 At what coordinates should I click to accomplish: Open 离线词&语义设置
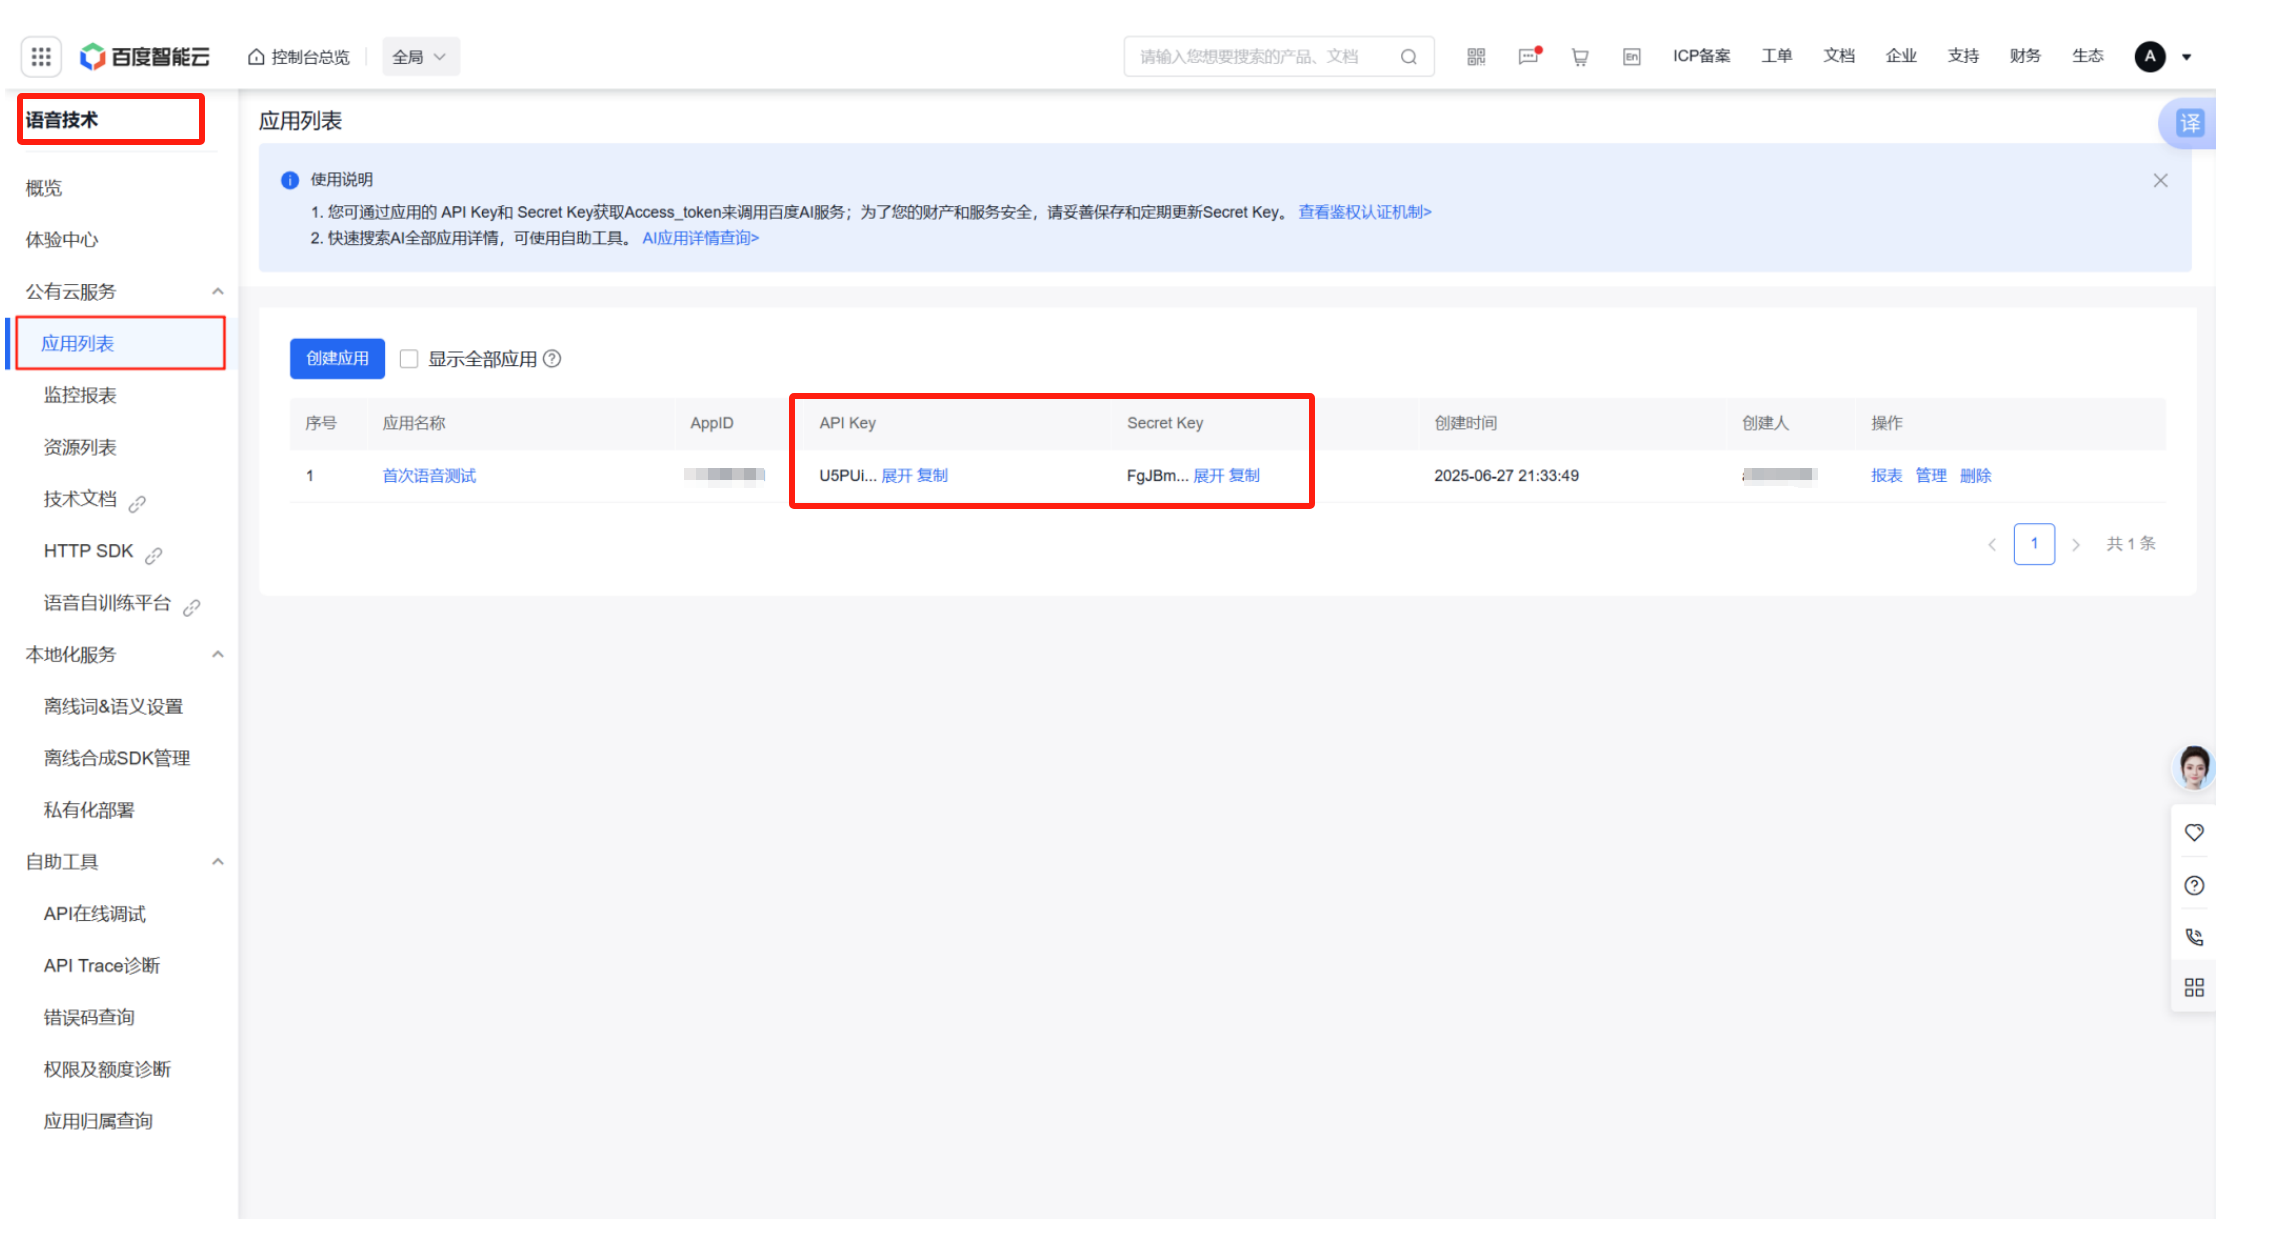point(113,707)
